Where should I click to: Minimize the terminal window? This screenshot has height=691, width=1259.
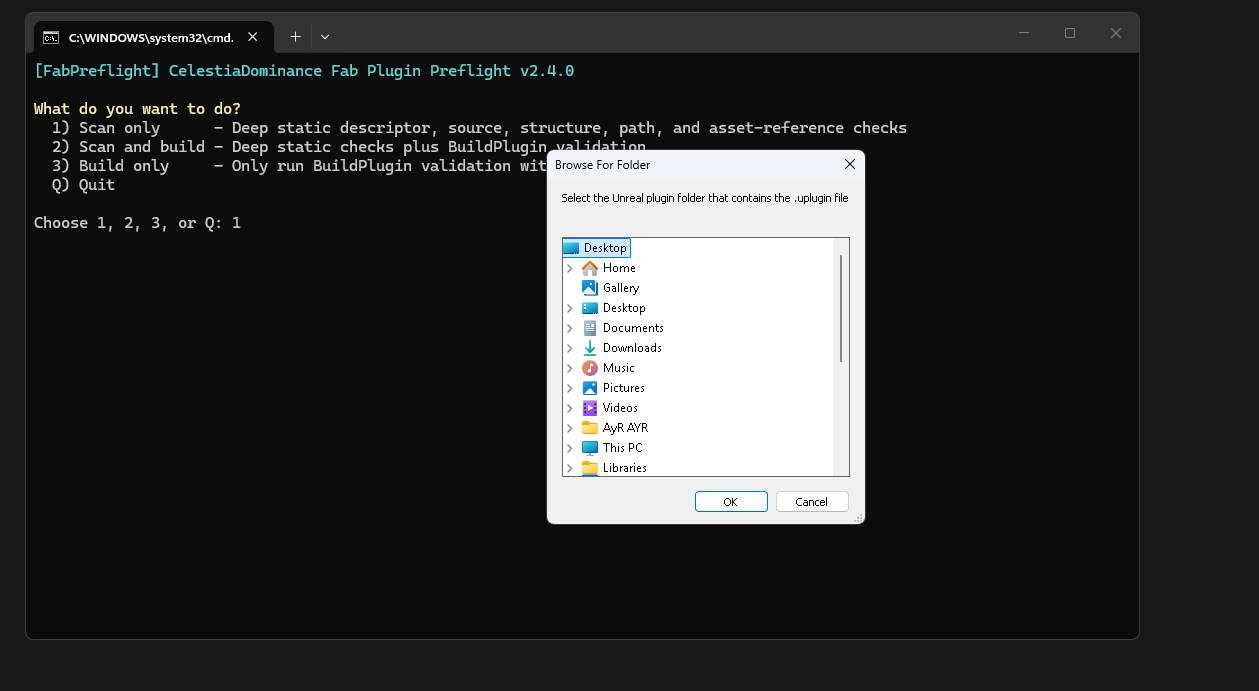(1024, 33)
